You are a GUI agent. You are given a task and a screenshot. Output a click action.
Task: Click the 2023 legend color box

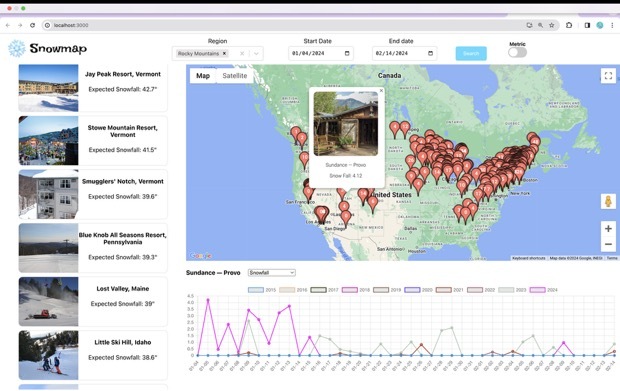pos(506,290)
